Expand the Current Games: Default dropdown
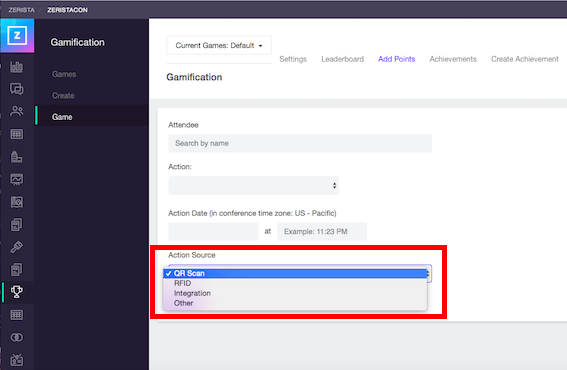 coord(219,46)
